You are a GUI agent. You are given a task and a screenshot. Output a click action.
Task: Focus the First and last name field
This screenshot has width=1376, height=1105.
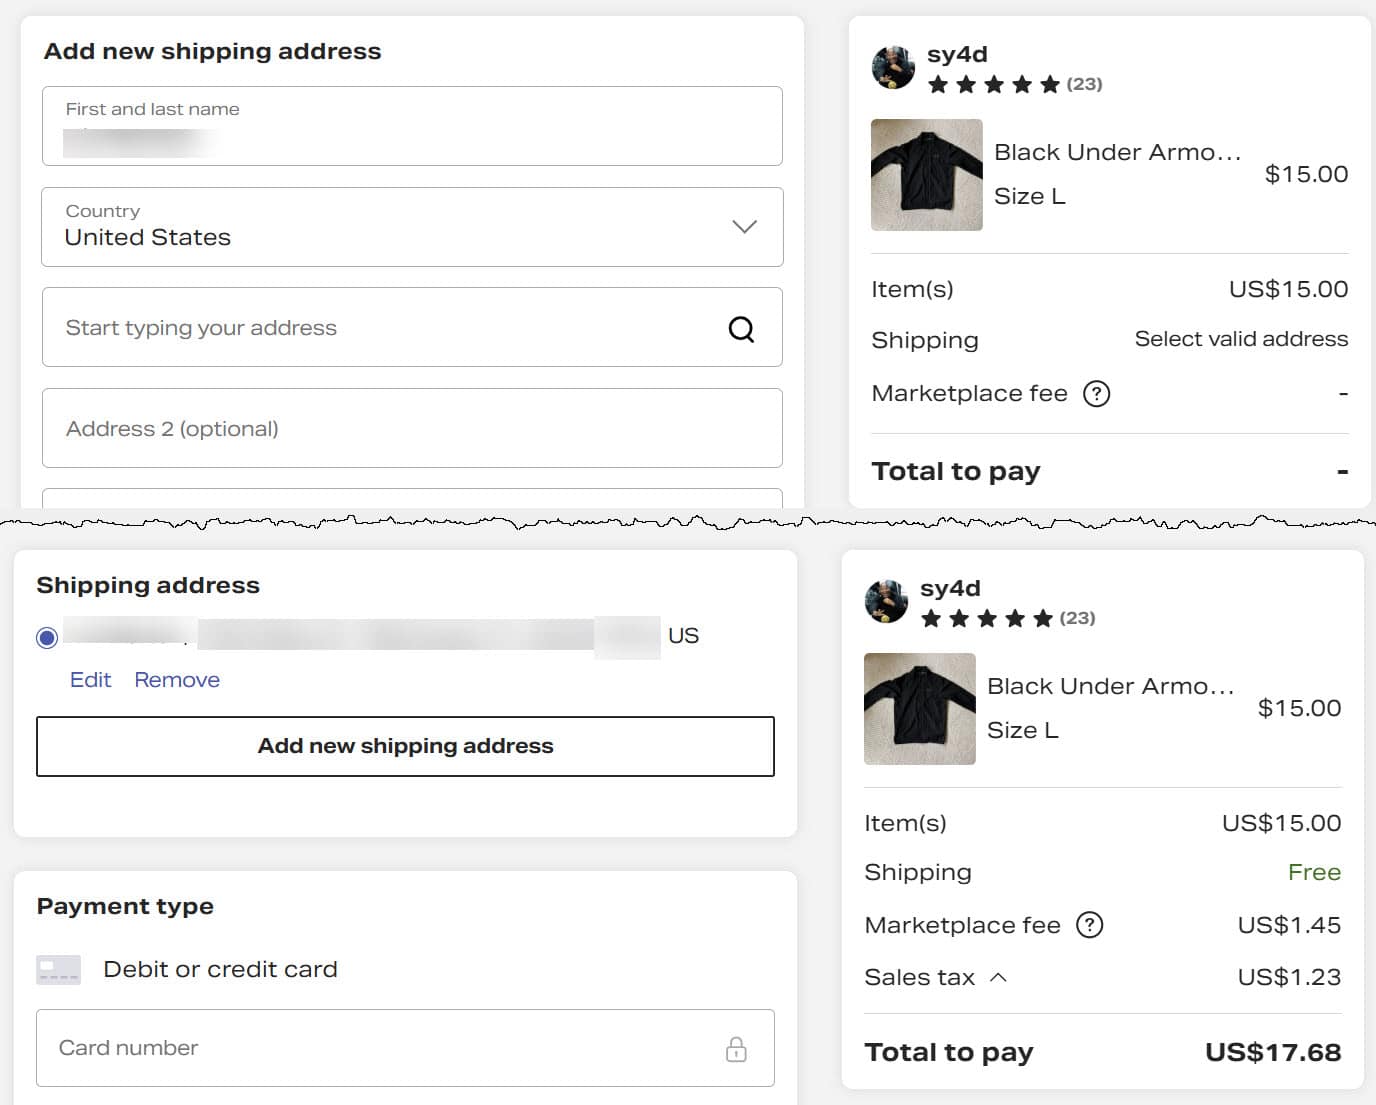point(412,126)
